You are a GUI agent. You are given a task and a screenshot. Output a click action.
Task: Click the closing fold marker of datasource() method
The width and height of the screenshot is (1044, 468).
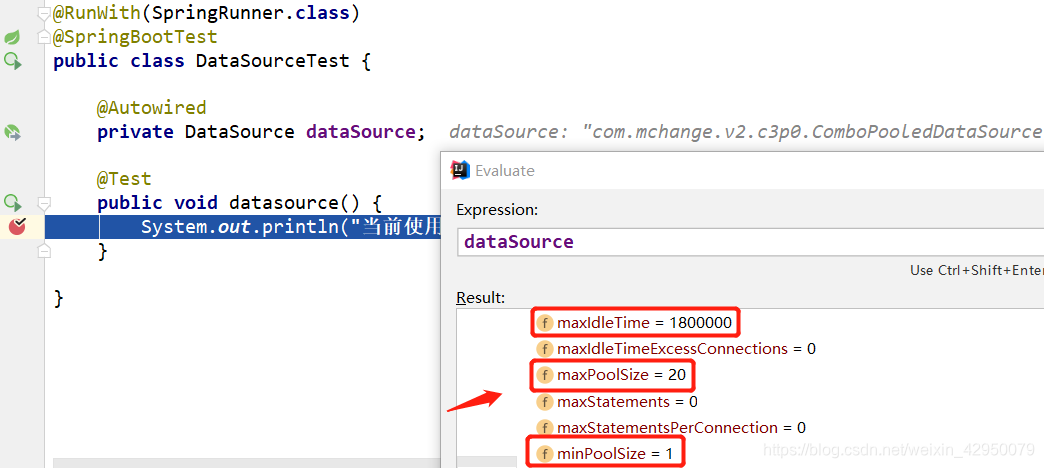pyautogui.click(x=44, y=251)
